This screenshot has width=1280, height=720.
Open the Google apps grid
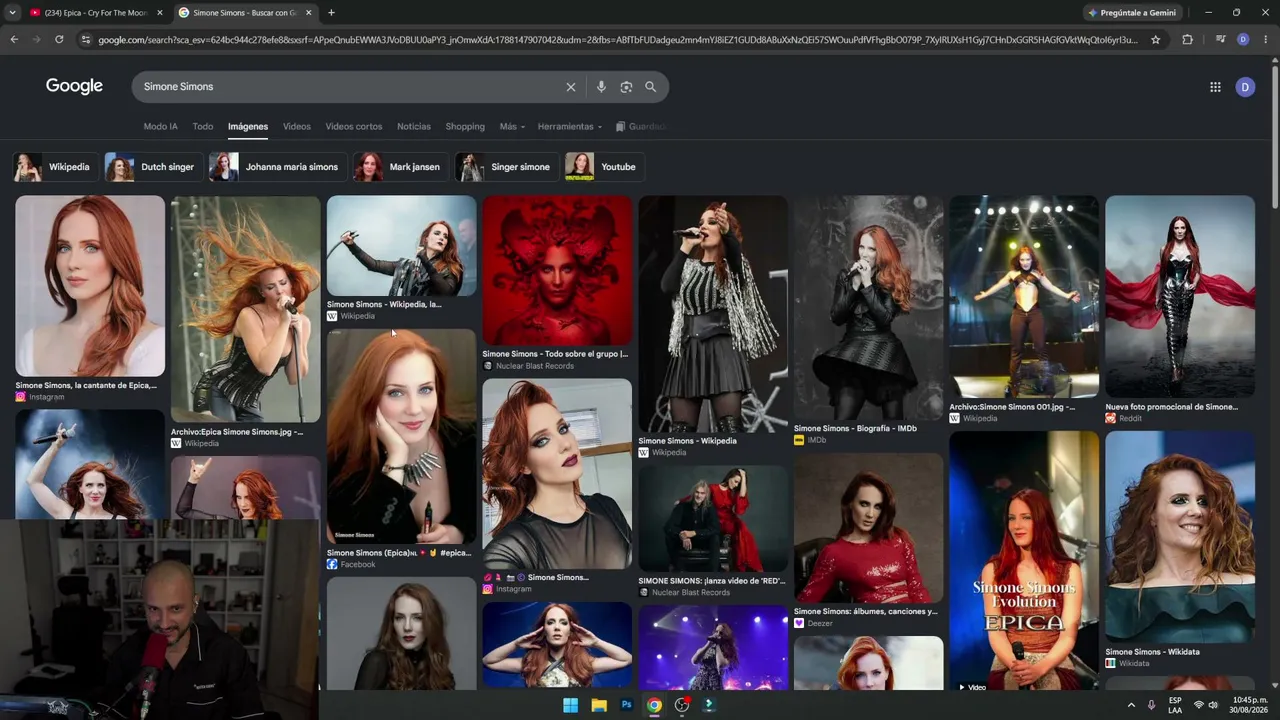[x=1215, y=87]
